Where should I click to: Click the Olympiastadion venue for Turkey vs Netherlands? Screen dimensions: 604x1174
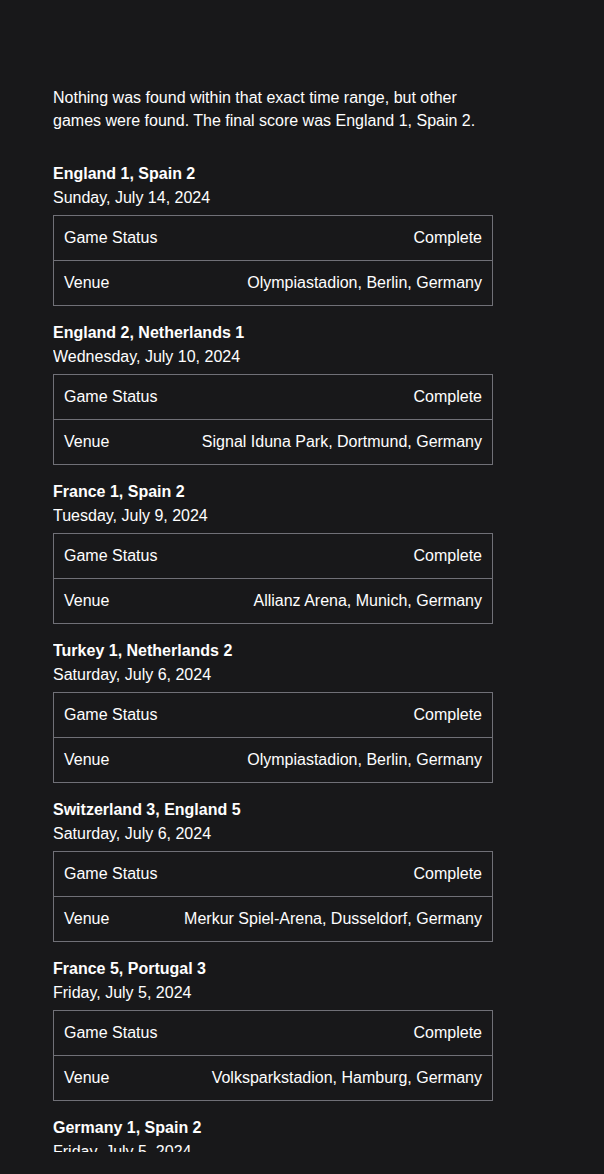coord(364,759)
